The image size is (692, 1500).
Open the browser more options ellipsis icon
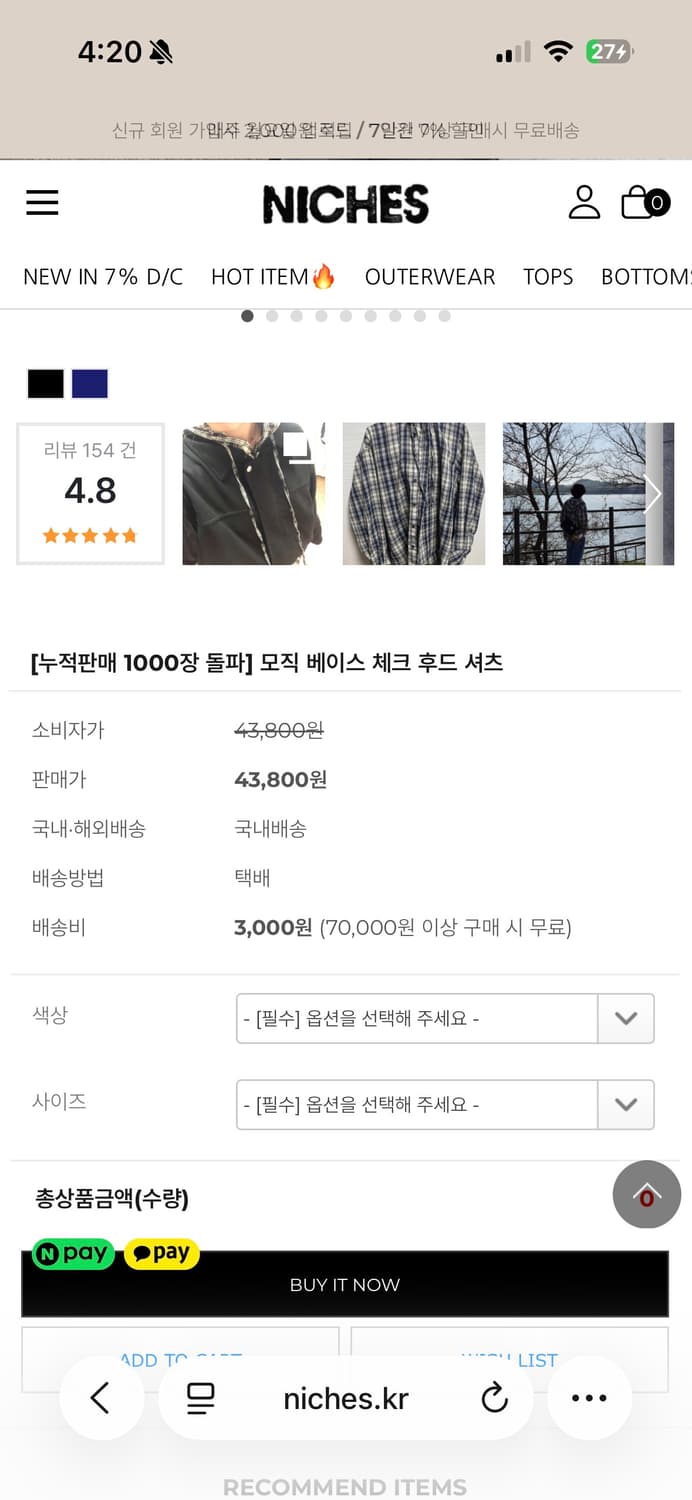pyautogui.click(x=589, y=1398)
